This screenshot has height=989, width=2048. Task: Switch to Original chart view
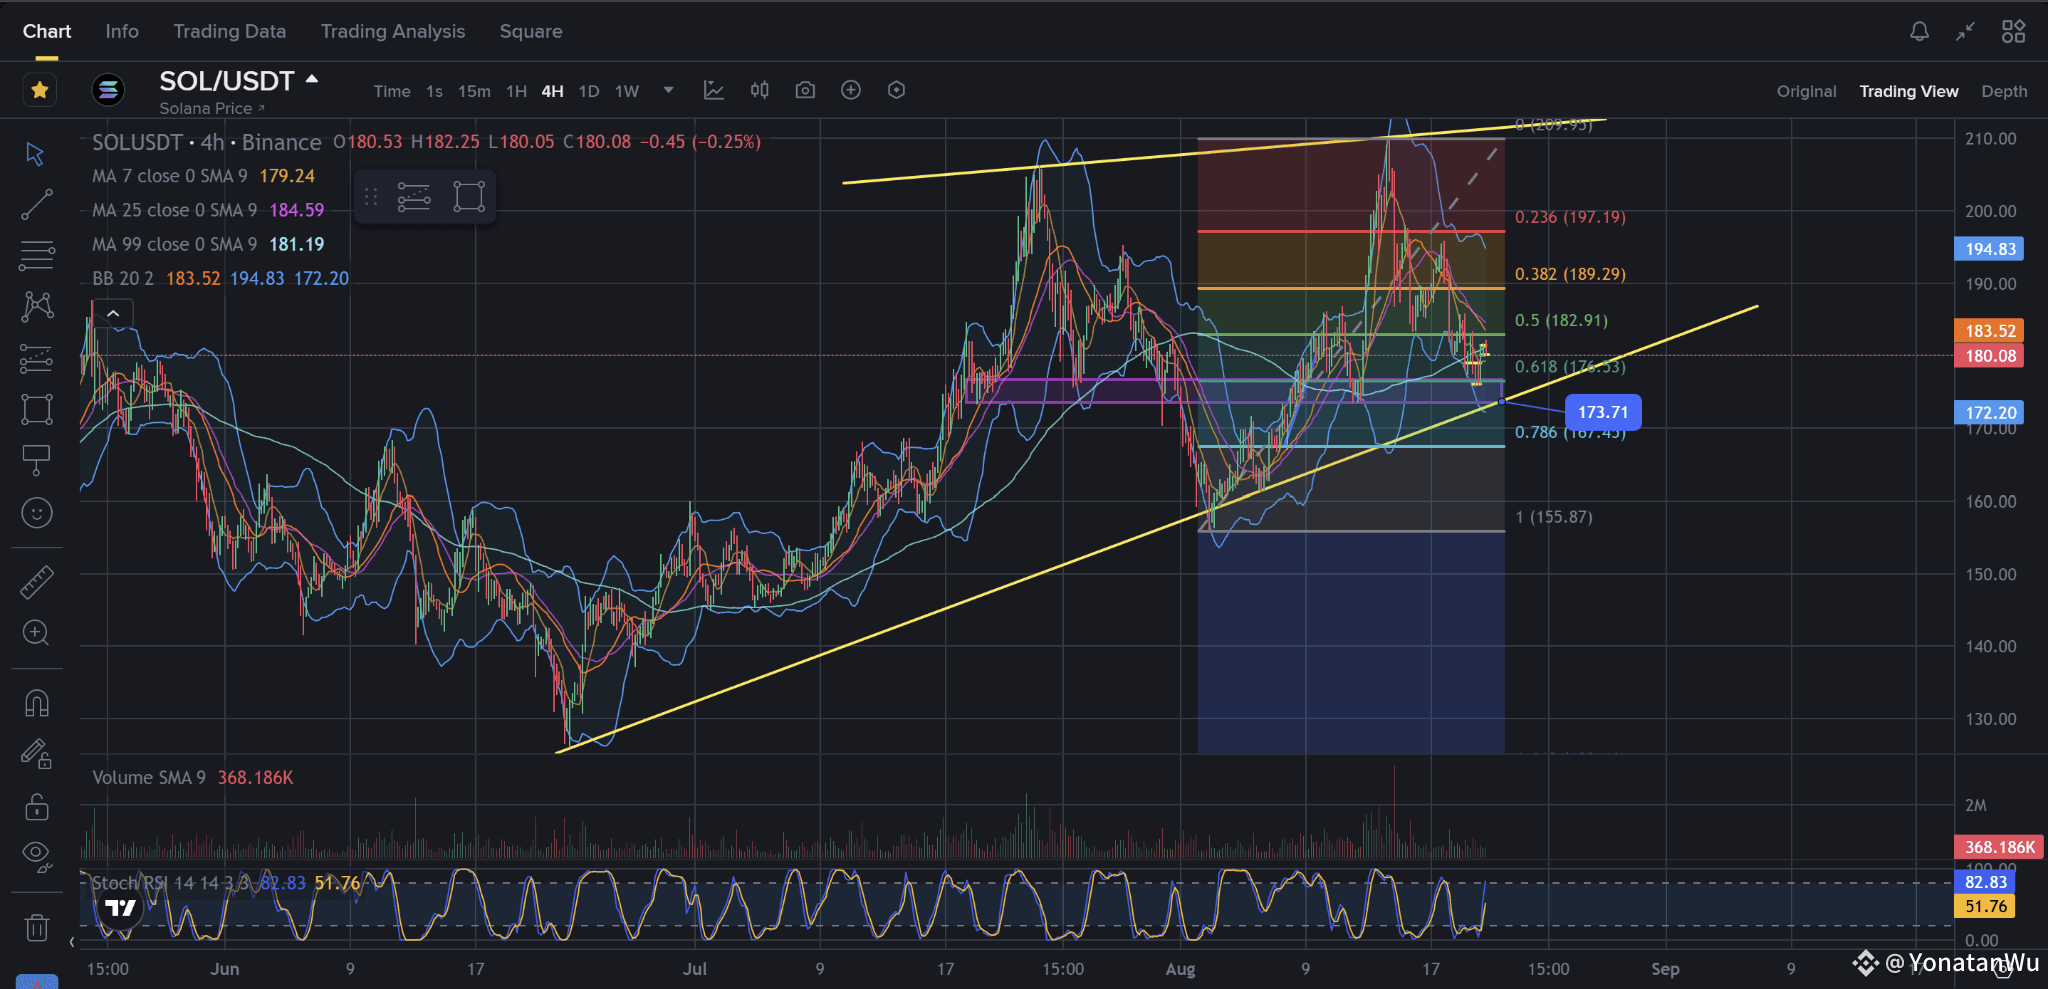1806,91
